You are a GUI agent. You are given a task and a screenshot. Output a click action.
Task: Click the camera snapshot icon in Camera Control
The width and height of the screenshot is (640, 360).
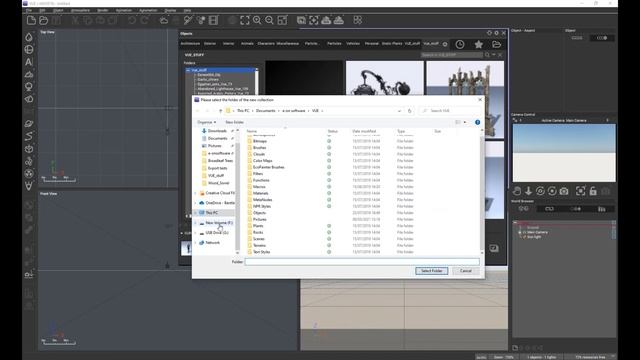(564, 191)
